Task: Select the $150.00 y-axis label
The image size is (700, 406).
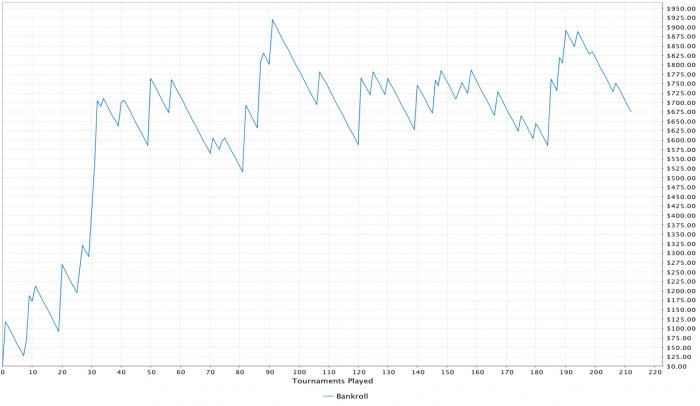Action: point(681,310)
